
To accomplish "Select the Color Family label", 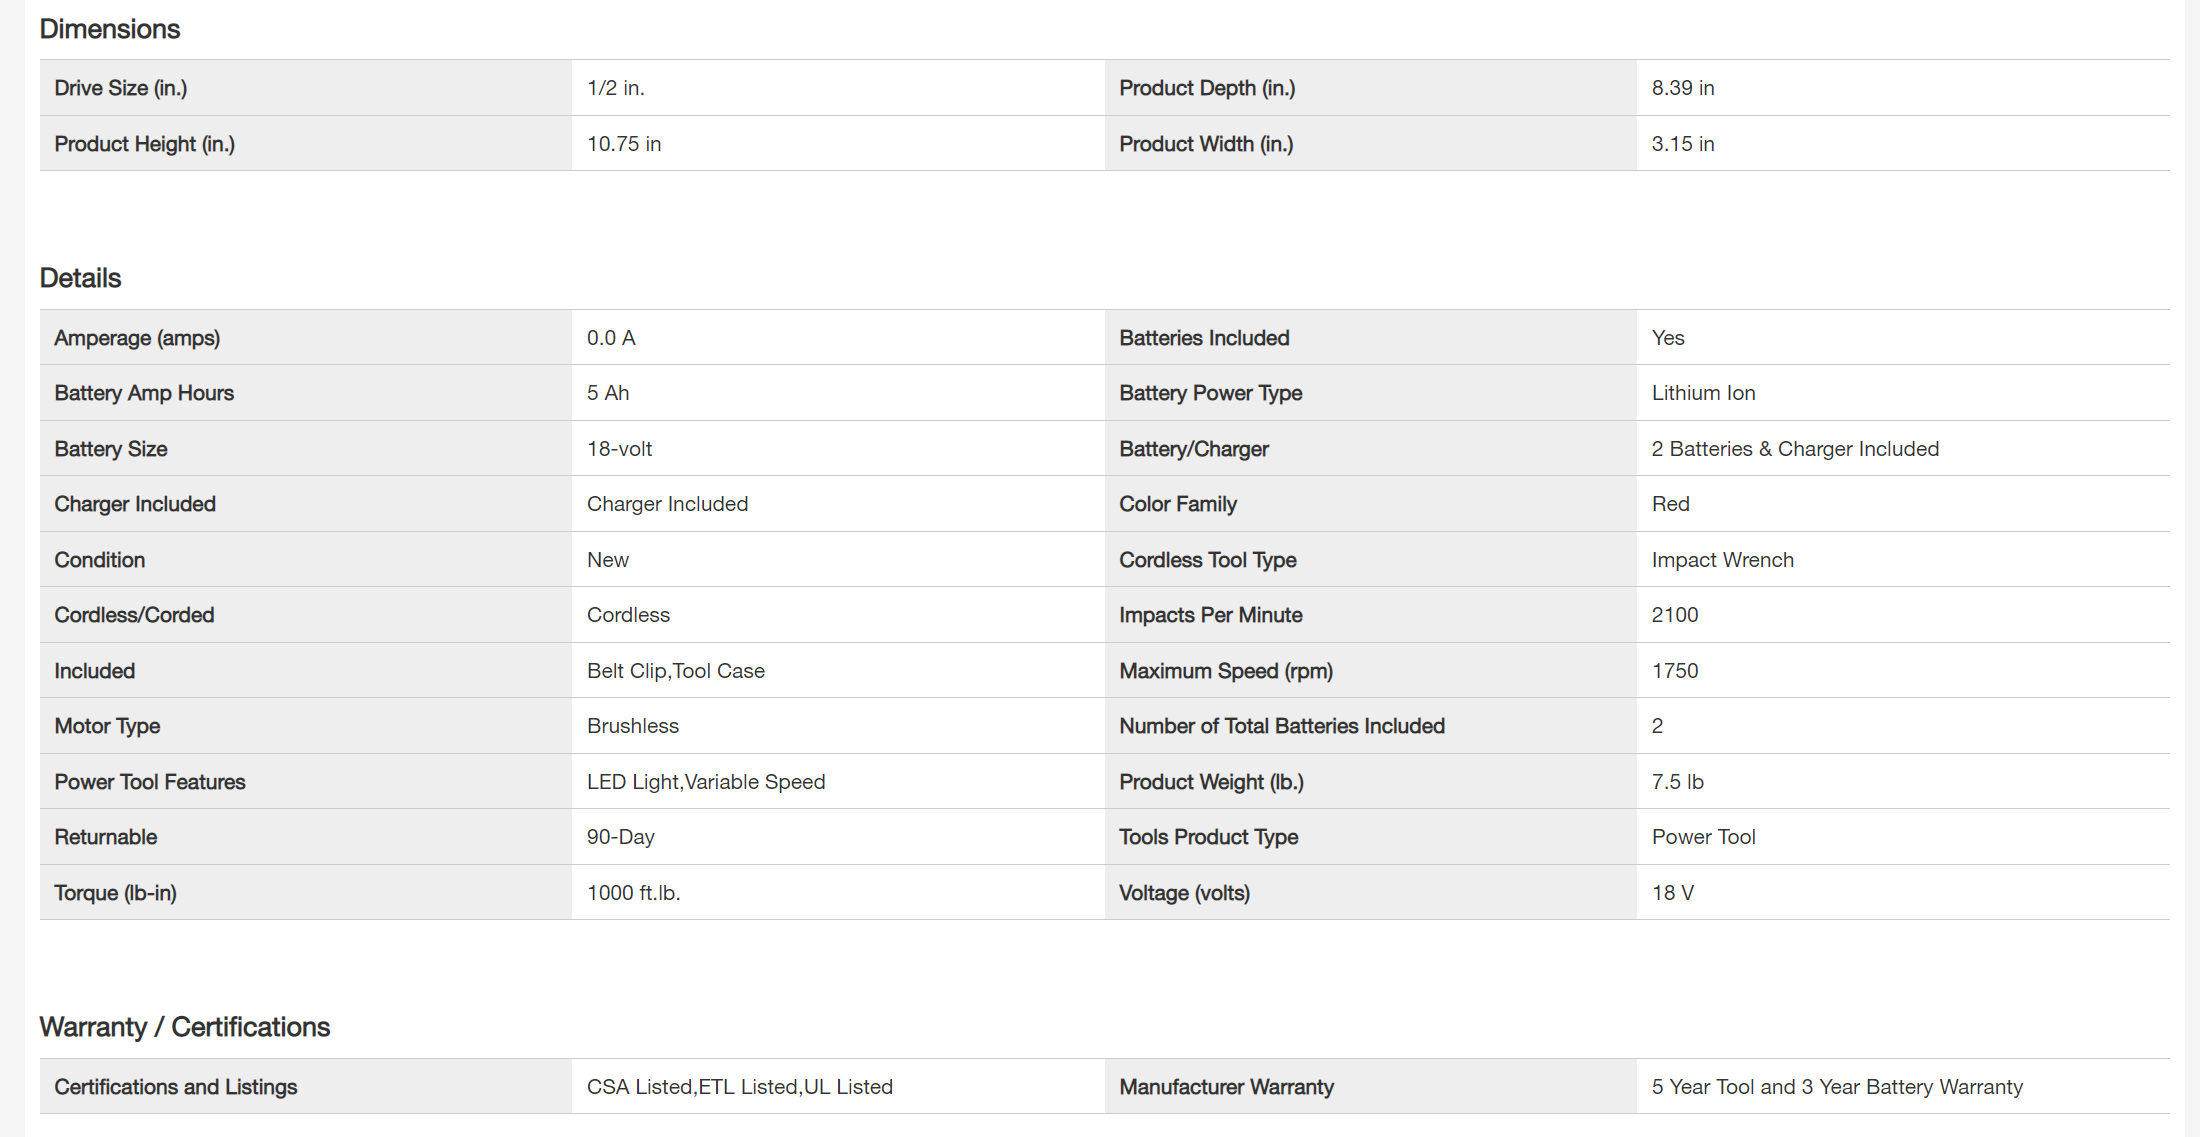I will 1178,504.
